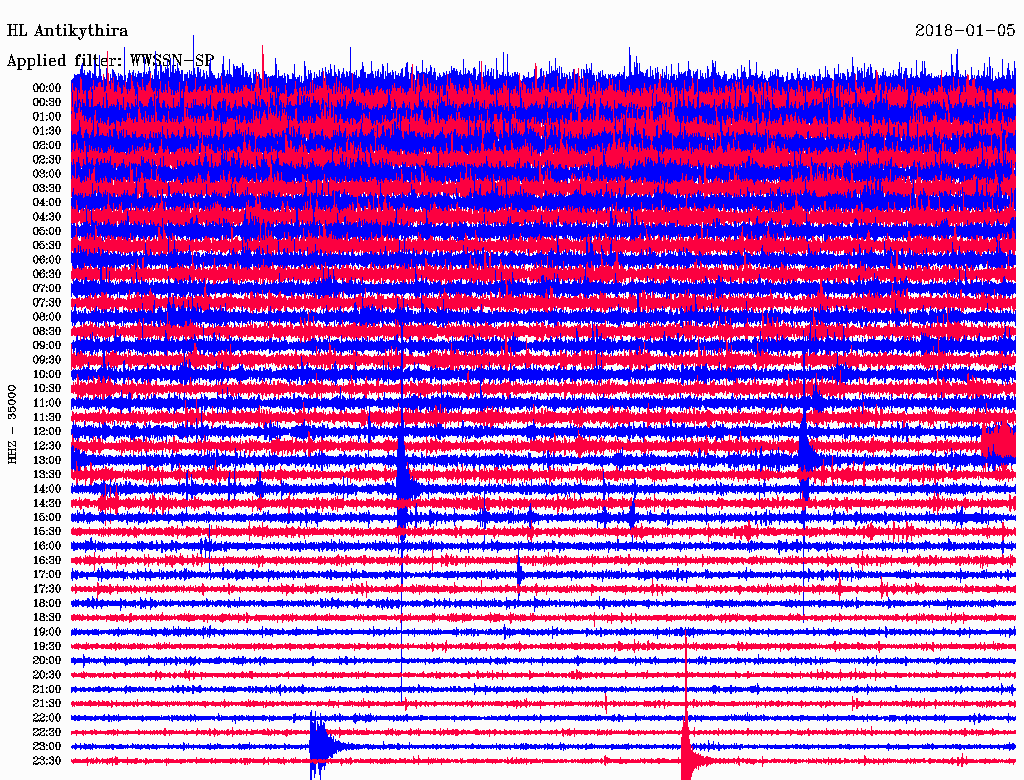Click the 20:30 time label

coord(47,675)
